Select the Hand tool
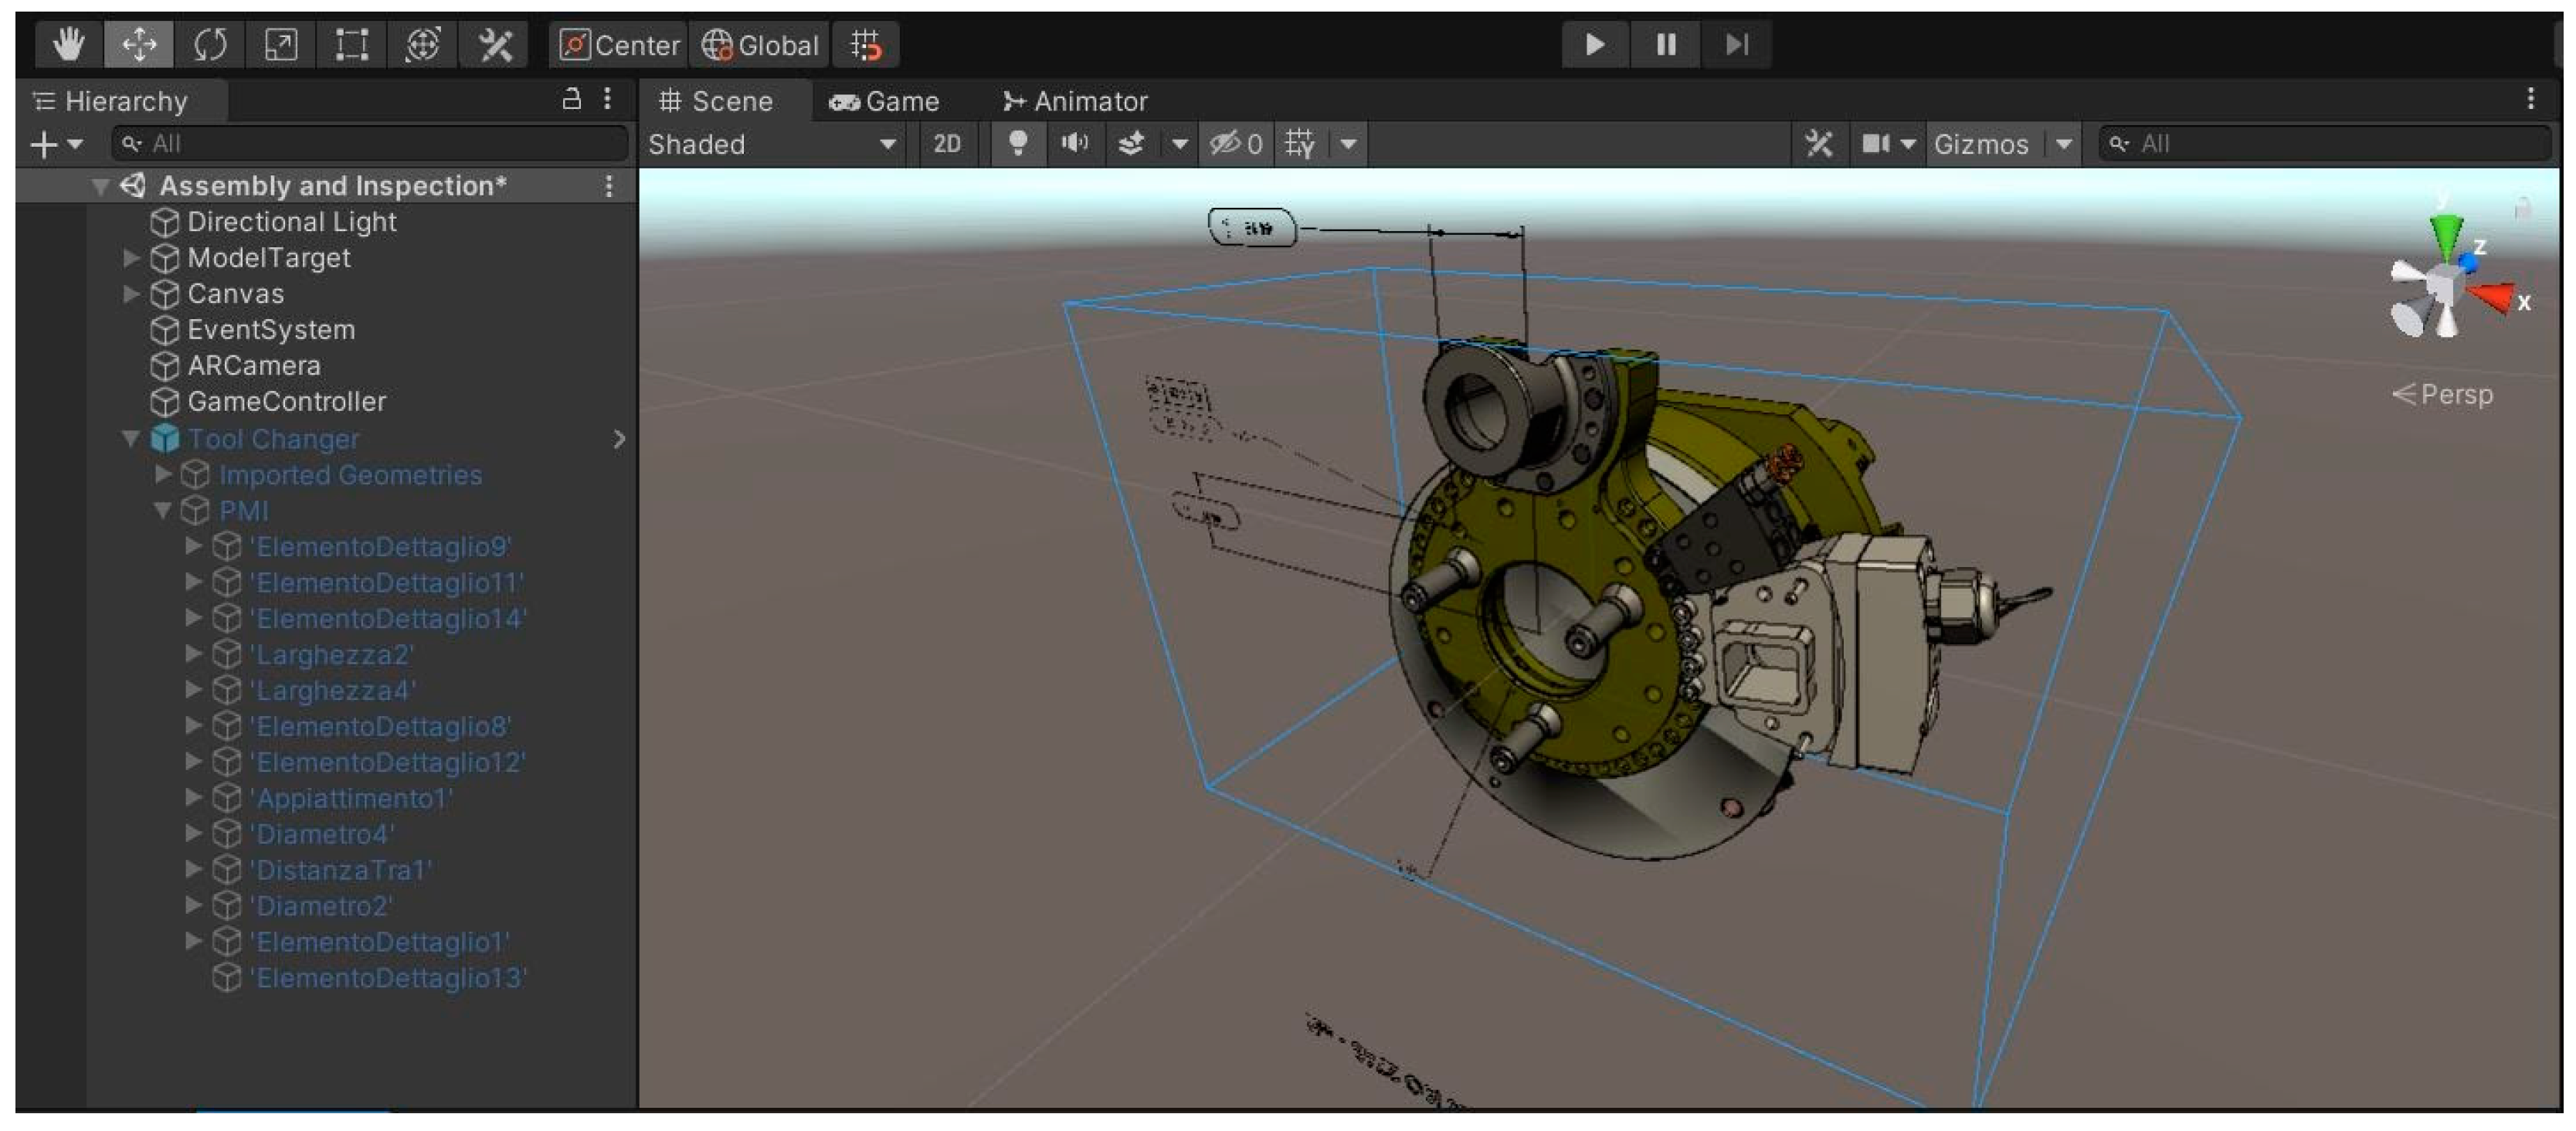This screenshot has height=1131, width=2576. point(69,45)
